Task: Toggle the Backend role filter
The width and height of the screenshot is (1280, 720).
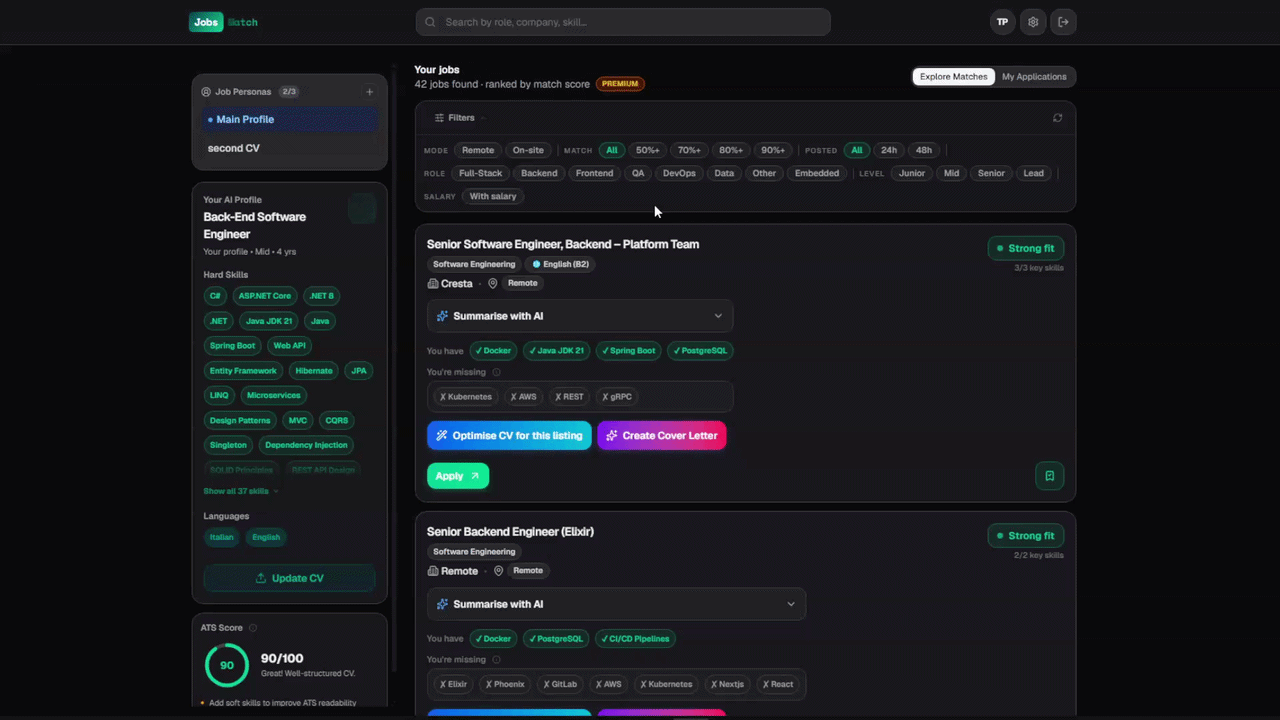Action: tap(539, 173)
